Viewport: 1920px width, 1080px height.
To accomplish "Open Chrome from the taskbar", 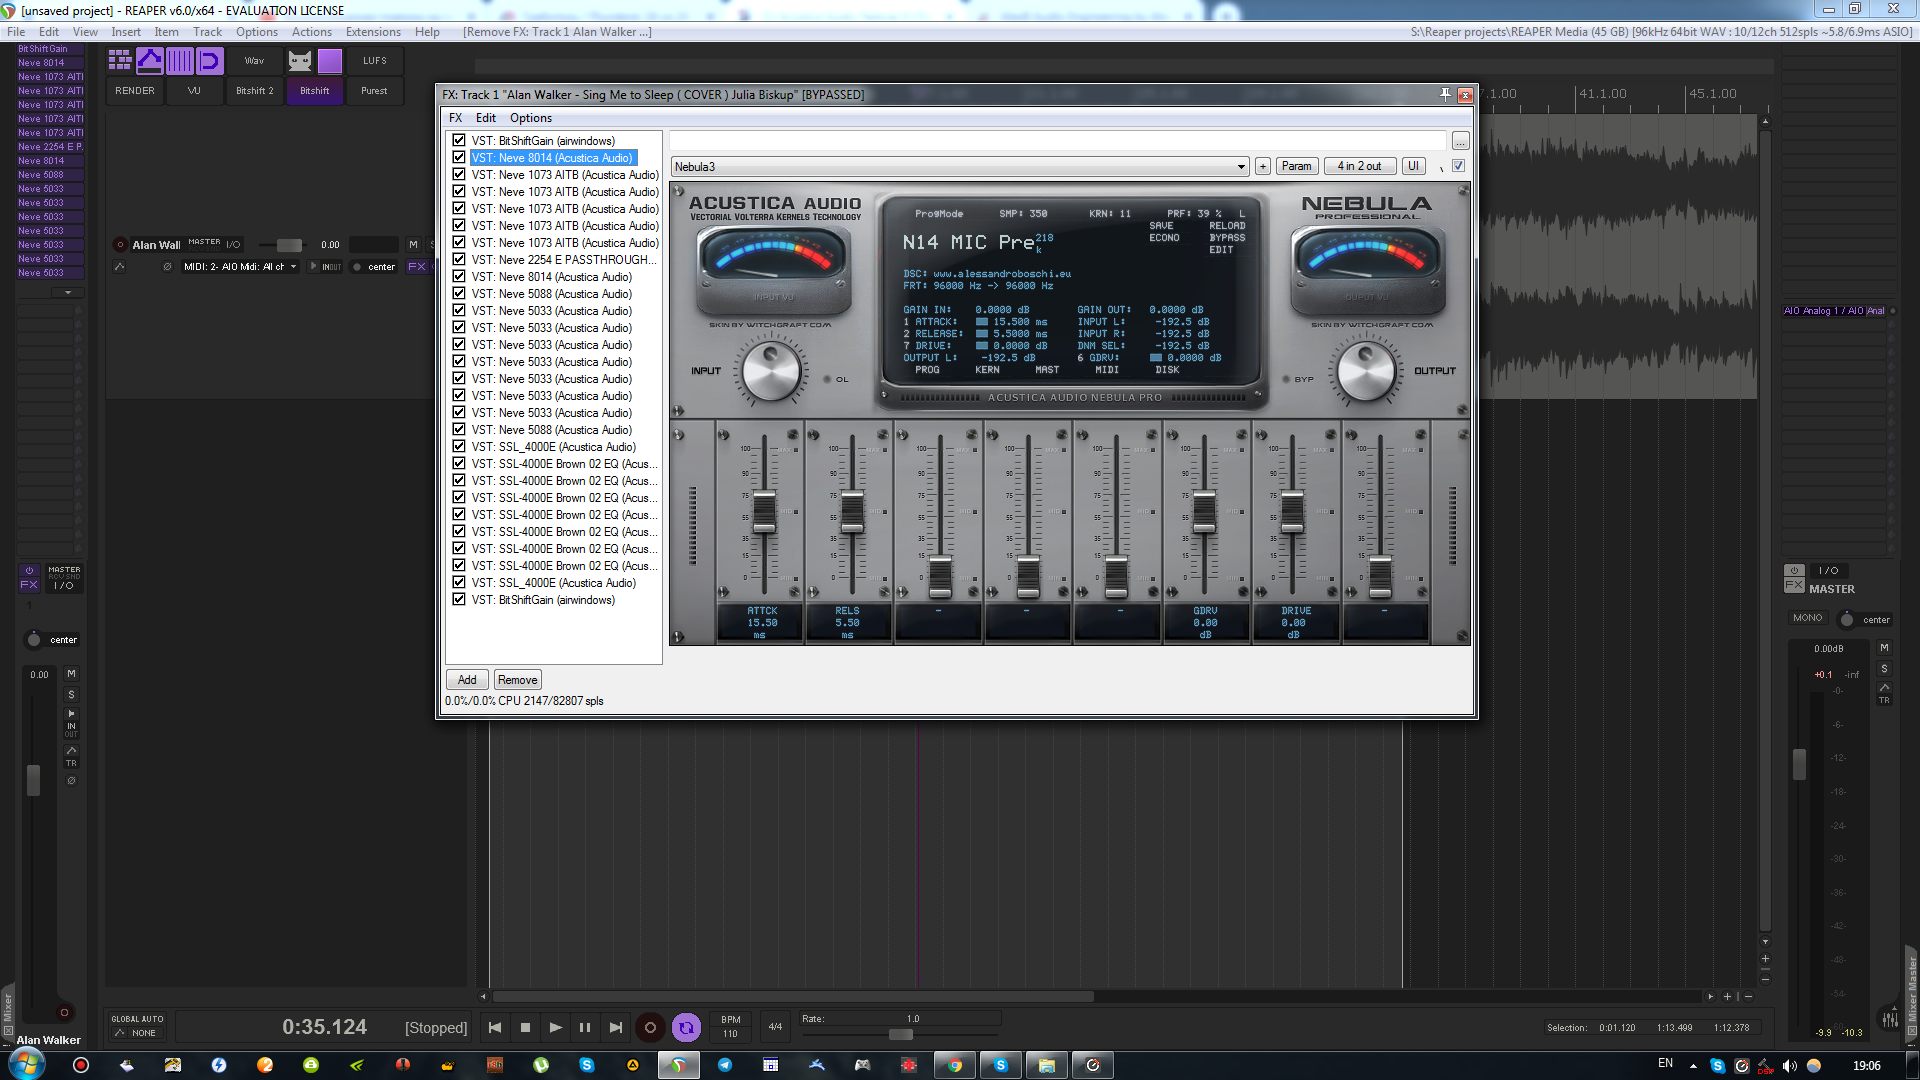I will click(955, 1065).
